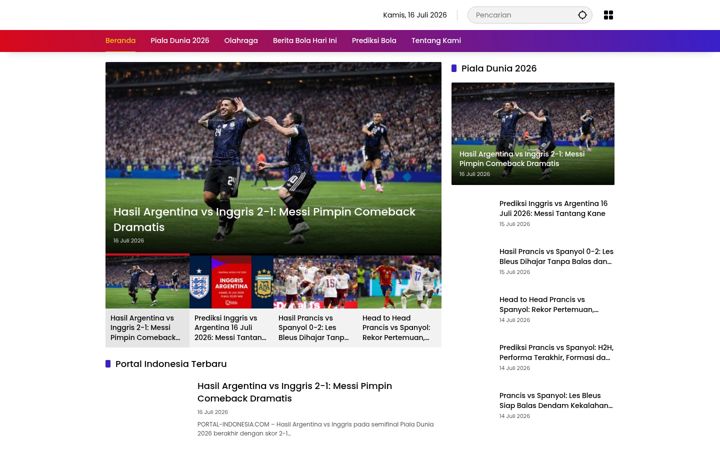Image resolution: width=720 pixels, height=450 pixels.
Task: Go to Beranda menu item
Action: (120, 40)
